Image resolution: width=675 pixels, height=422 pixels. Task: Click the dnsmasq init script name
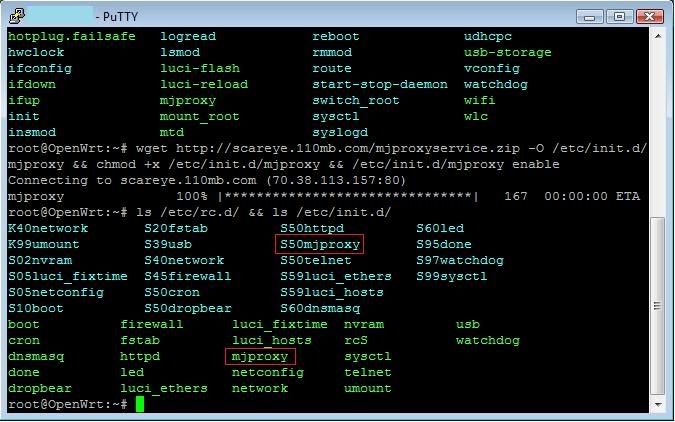click(x=36, y=357)
